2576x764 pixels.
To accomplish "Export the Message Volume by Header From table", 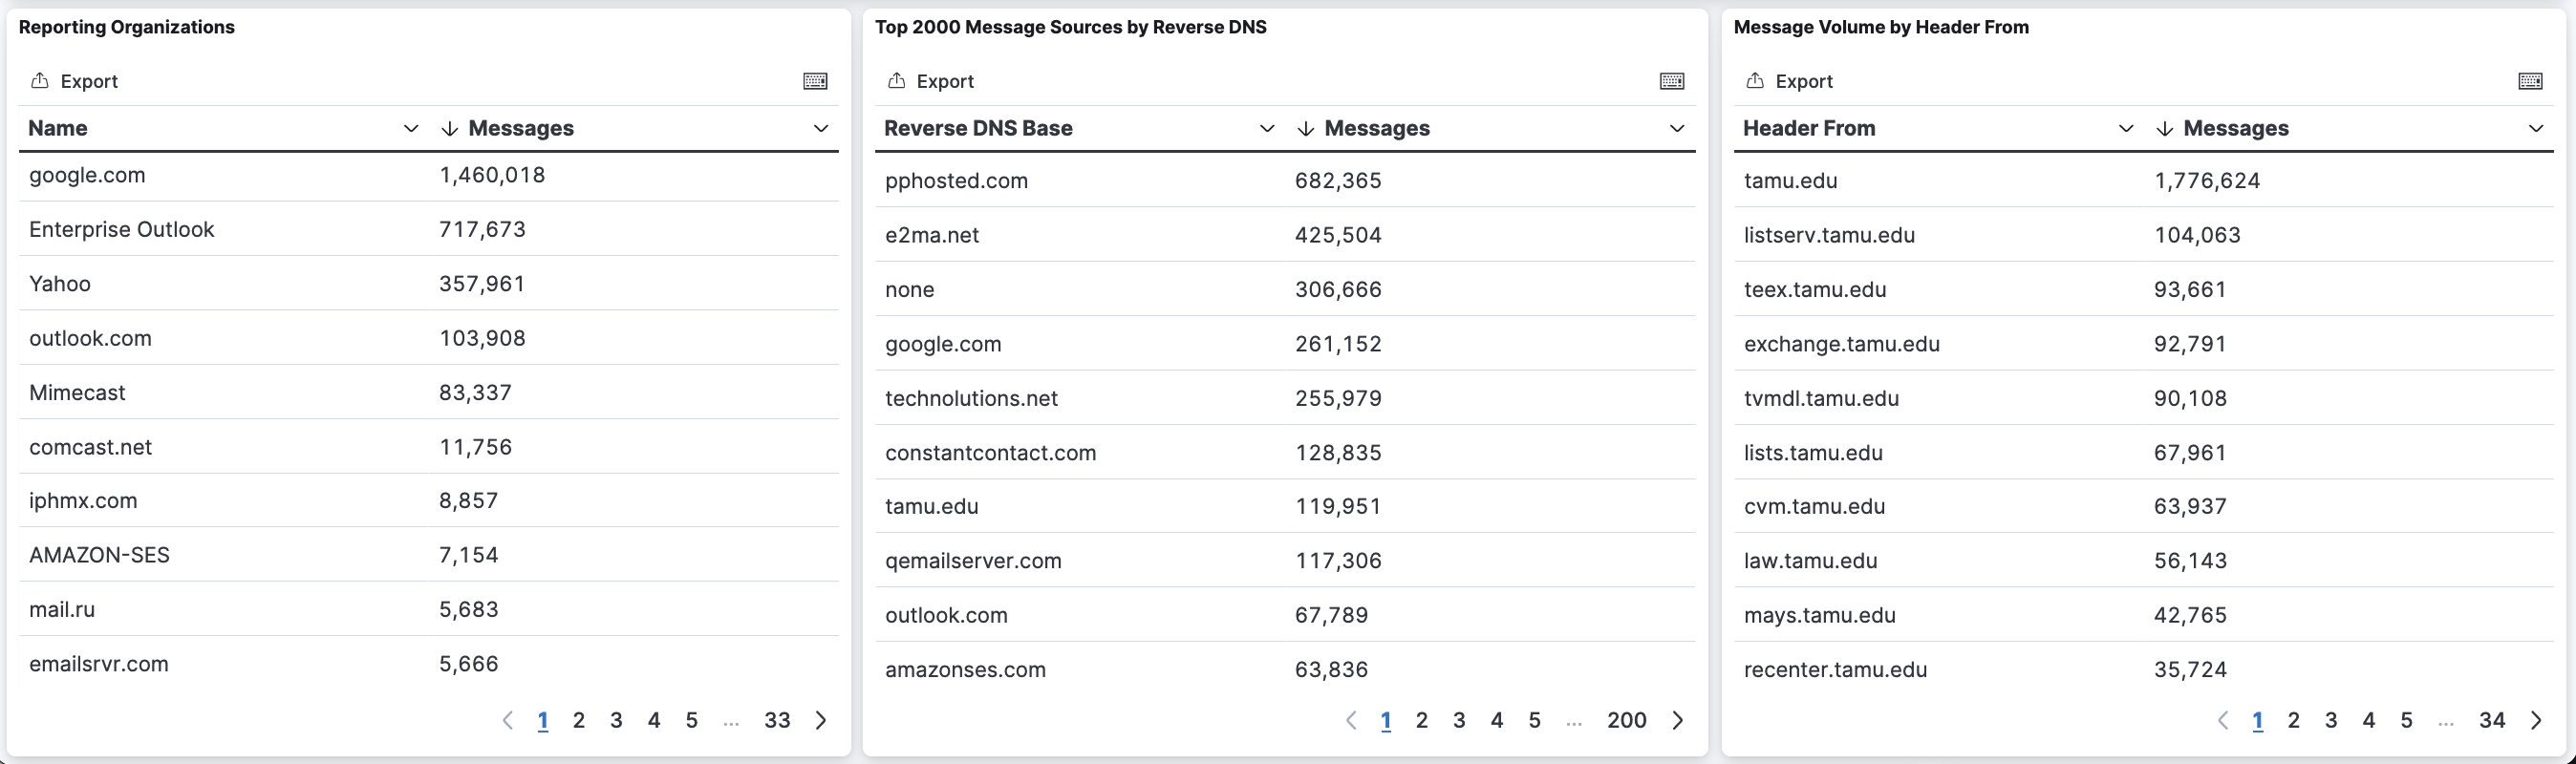I will click(x=1790, y=81).
